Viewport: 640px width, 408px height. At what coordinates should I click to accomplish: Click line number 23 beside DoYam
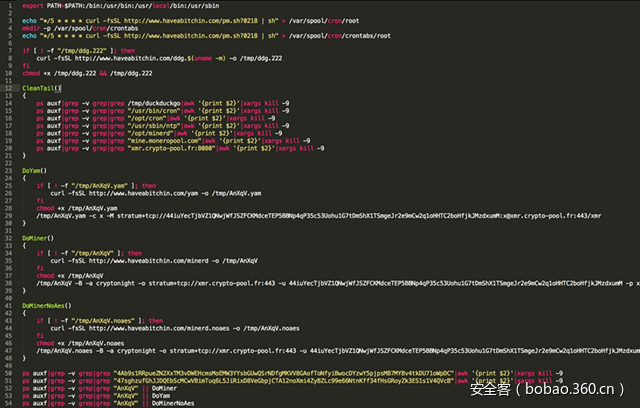[7, 170]
